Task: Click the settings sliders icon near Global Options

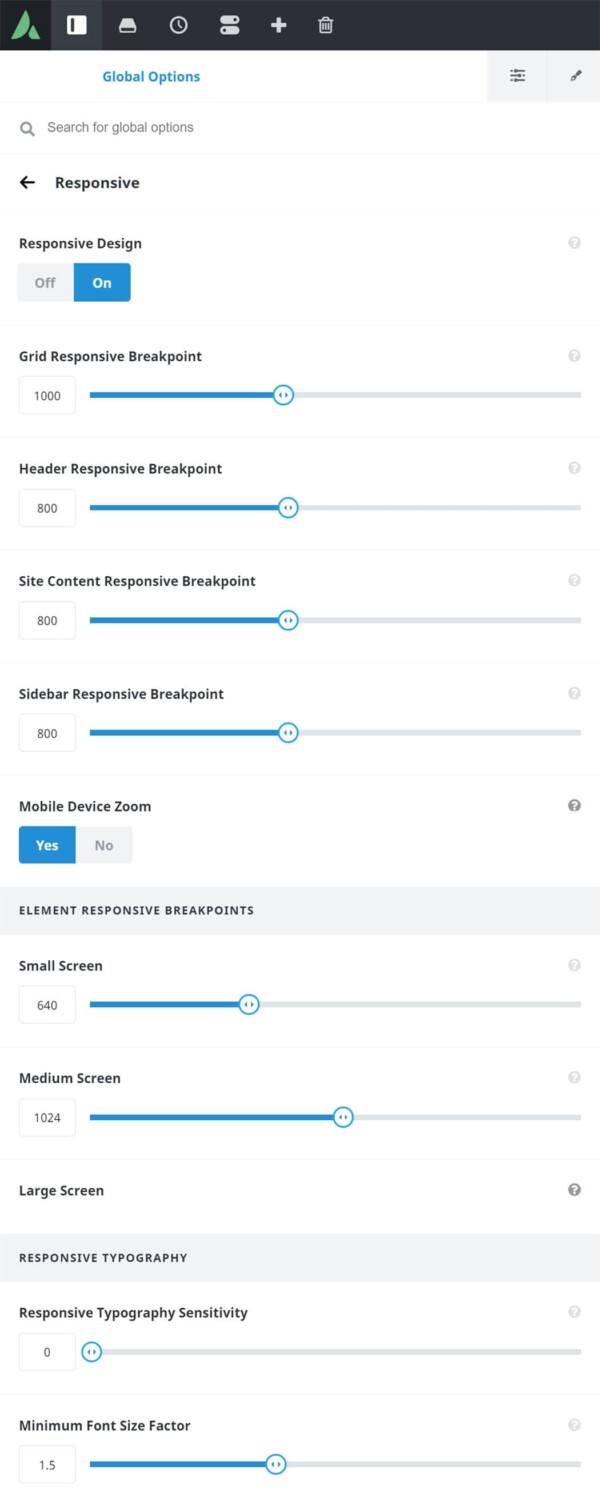Action: coord(517,75)
